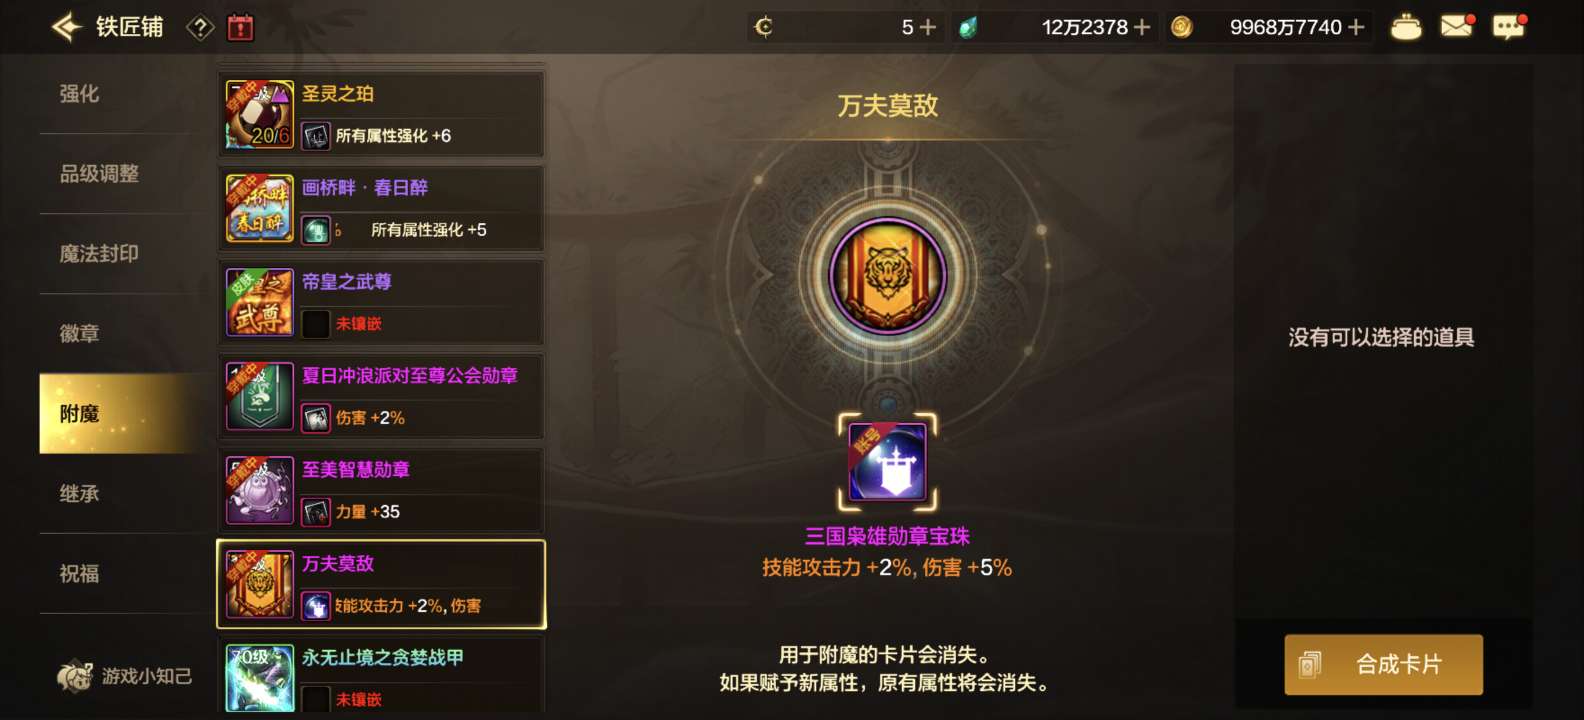The height and width of the screenshot is (720, 1584).
Task: Select 至美智慧勋章 item entry
Action: (381, 490)
